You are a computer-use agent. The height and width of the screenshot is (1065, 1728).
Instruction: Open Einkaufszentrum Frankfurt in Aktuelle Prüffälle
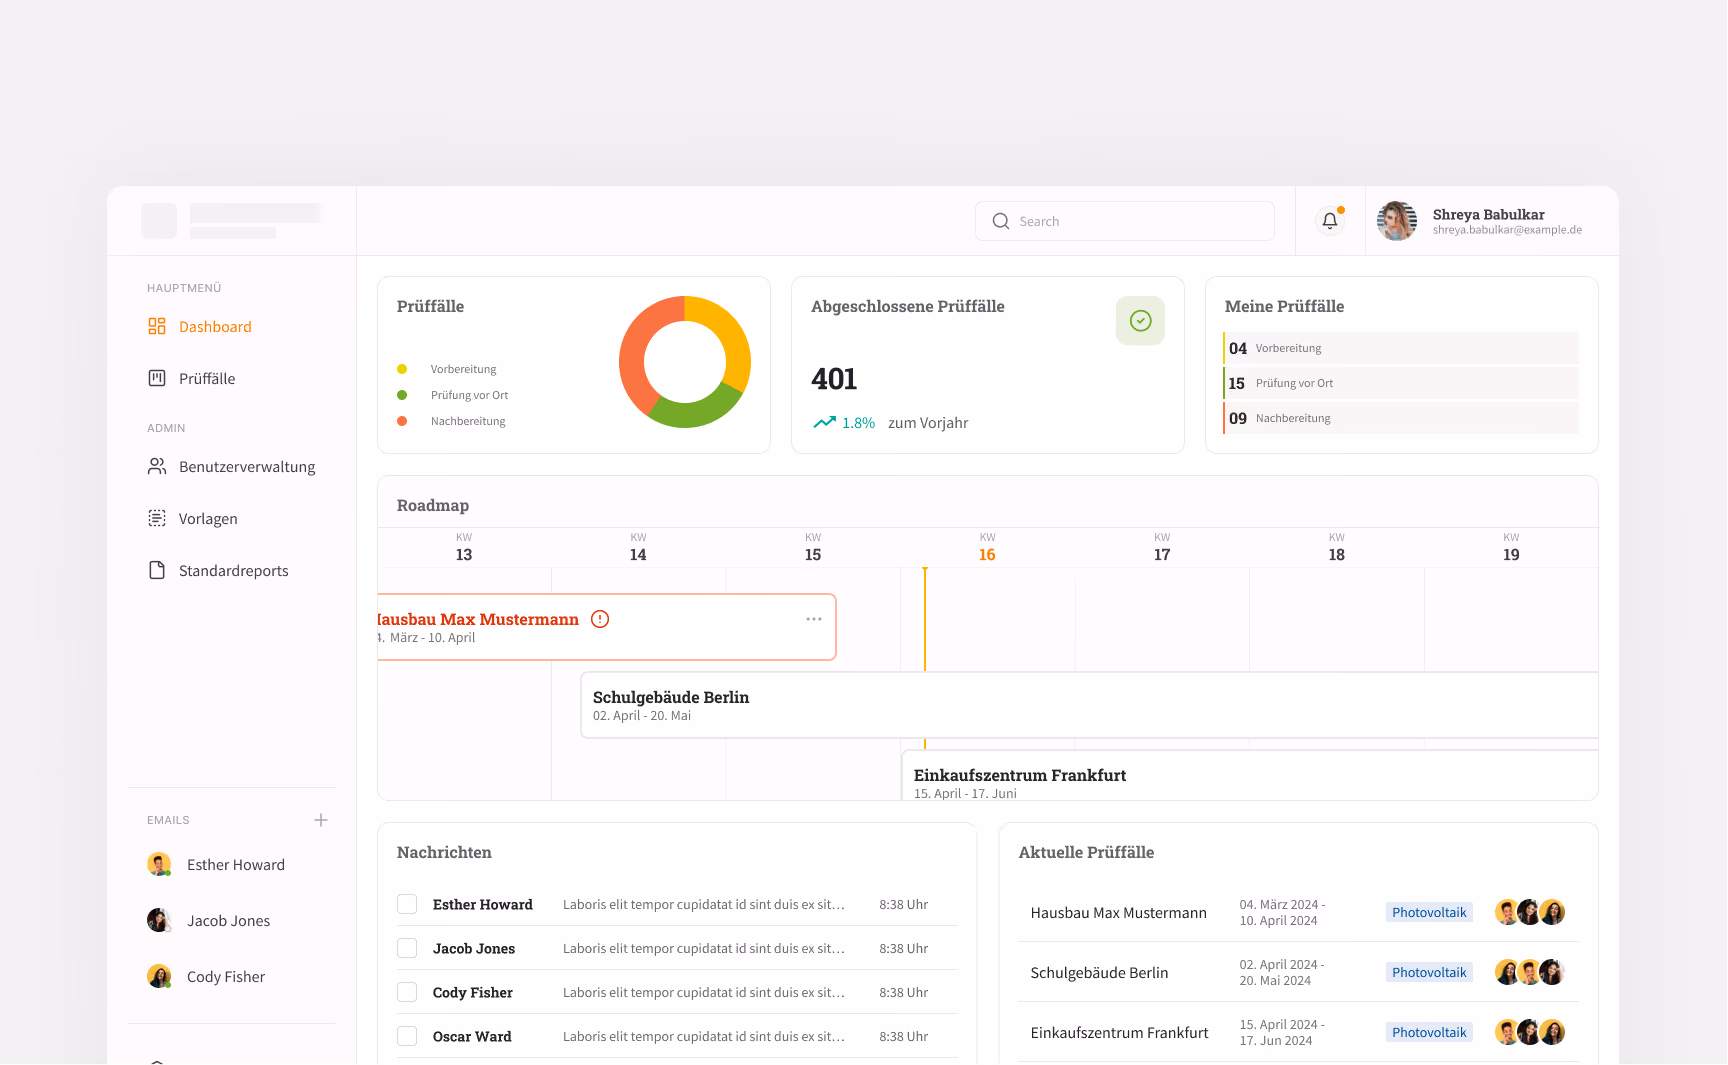(1298, 1032)
